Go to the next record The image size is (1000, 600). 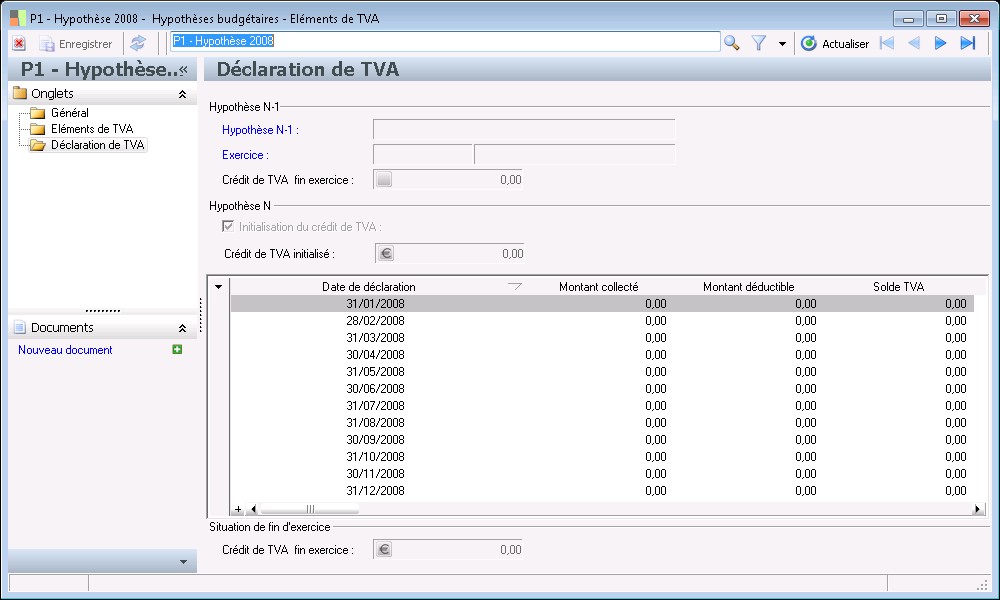point(940,43)
